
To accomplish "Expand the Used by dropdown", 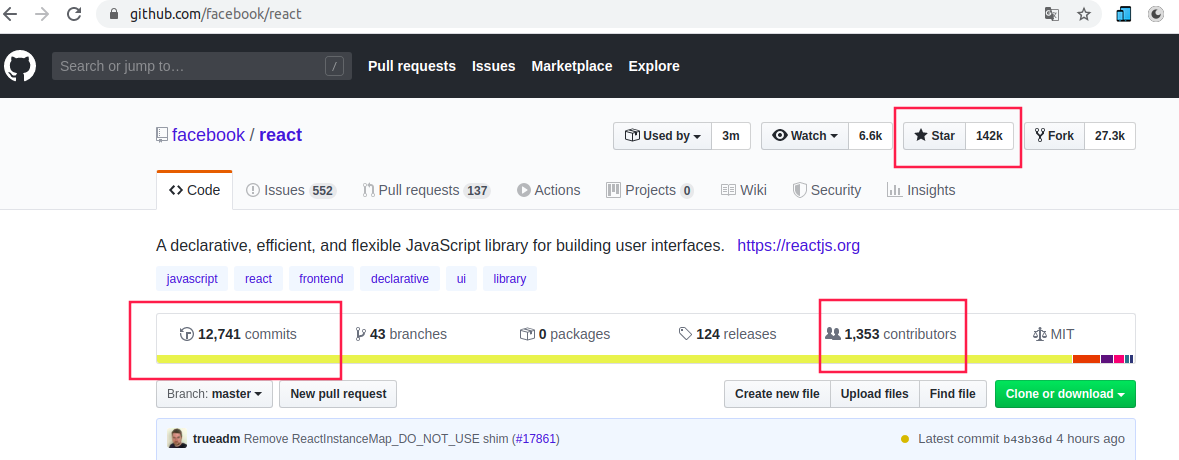I will (662, 136).
